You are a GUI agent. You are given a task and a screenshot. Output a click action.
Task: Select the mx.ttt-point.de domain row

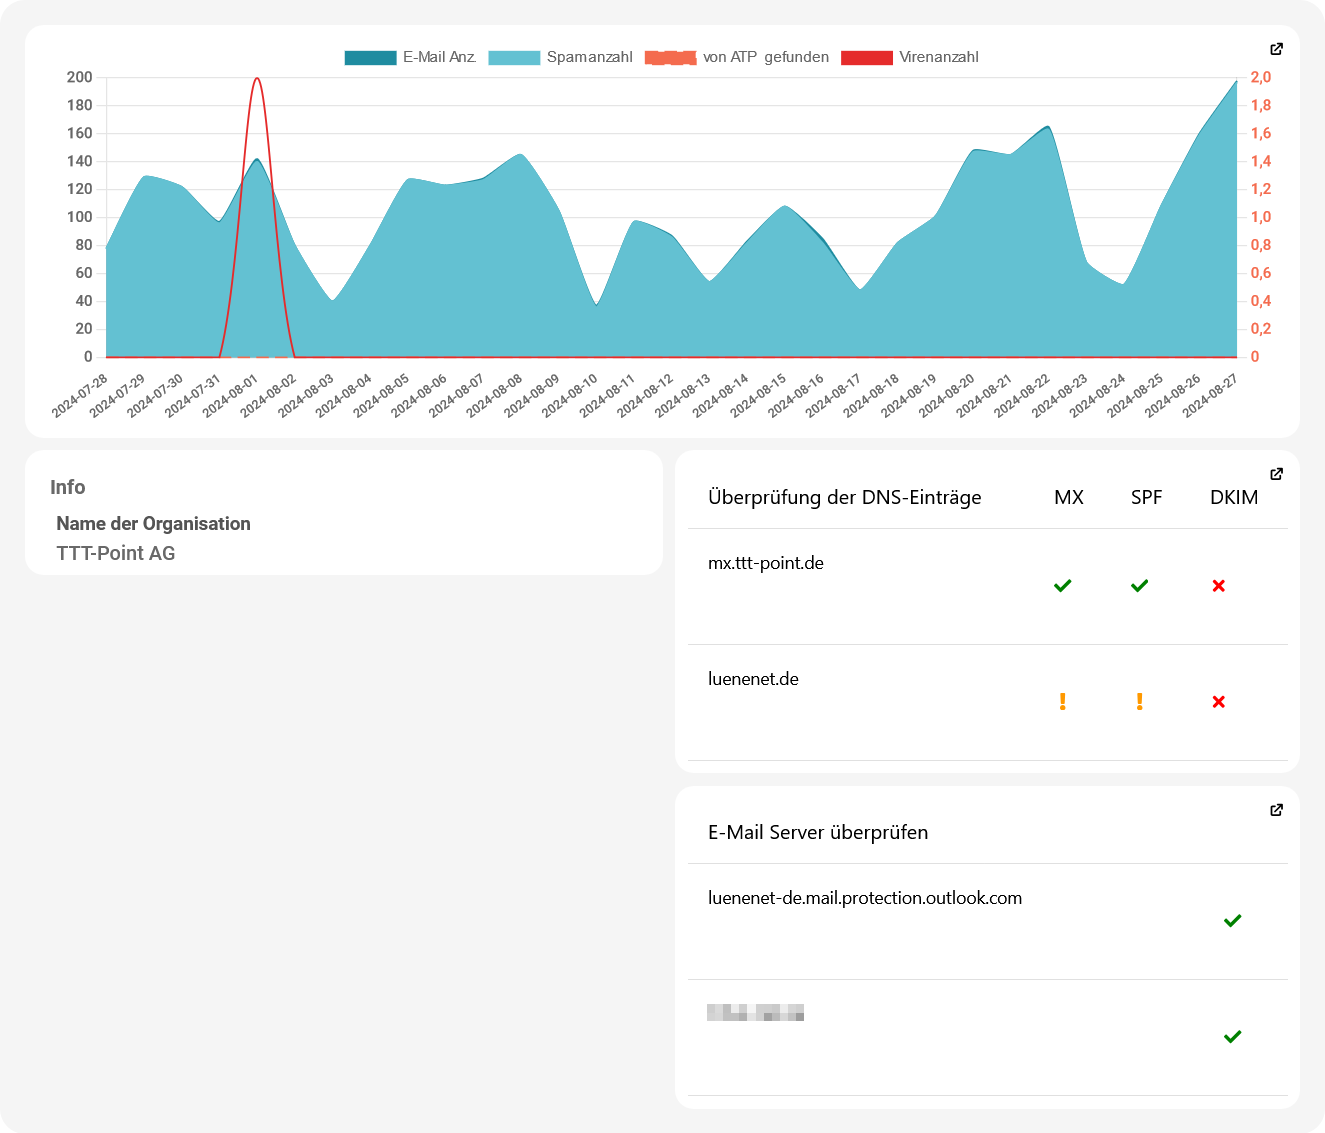987,586
